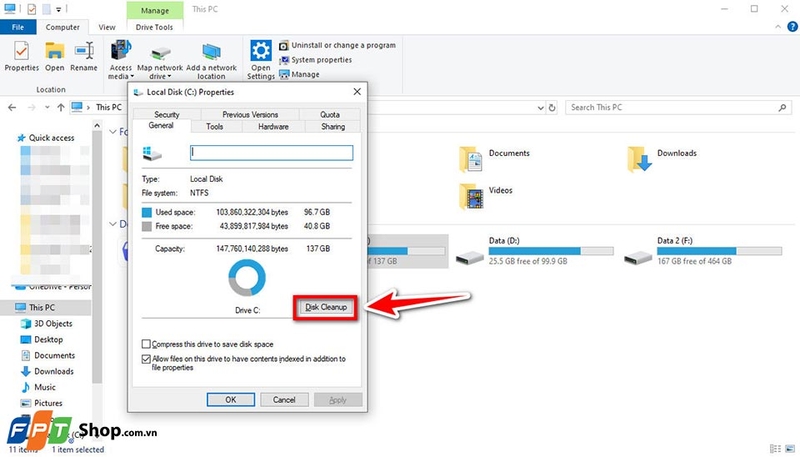Open the Hardware tab

click(273, 126)
